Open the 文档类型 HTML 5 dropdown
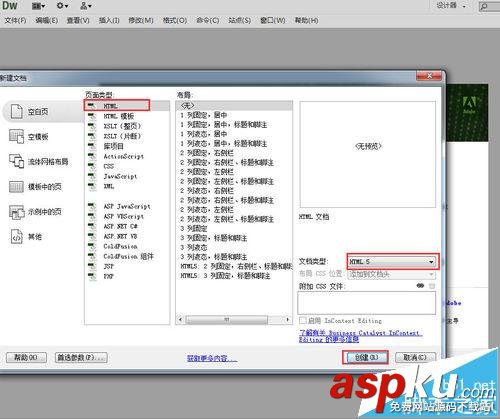 point(392,262)
